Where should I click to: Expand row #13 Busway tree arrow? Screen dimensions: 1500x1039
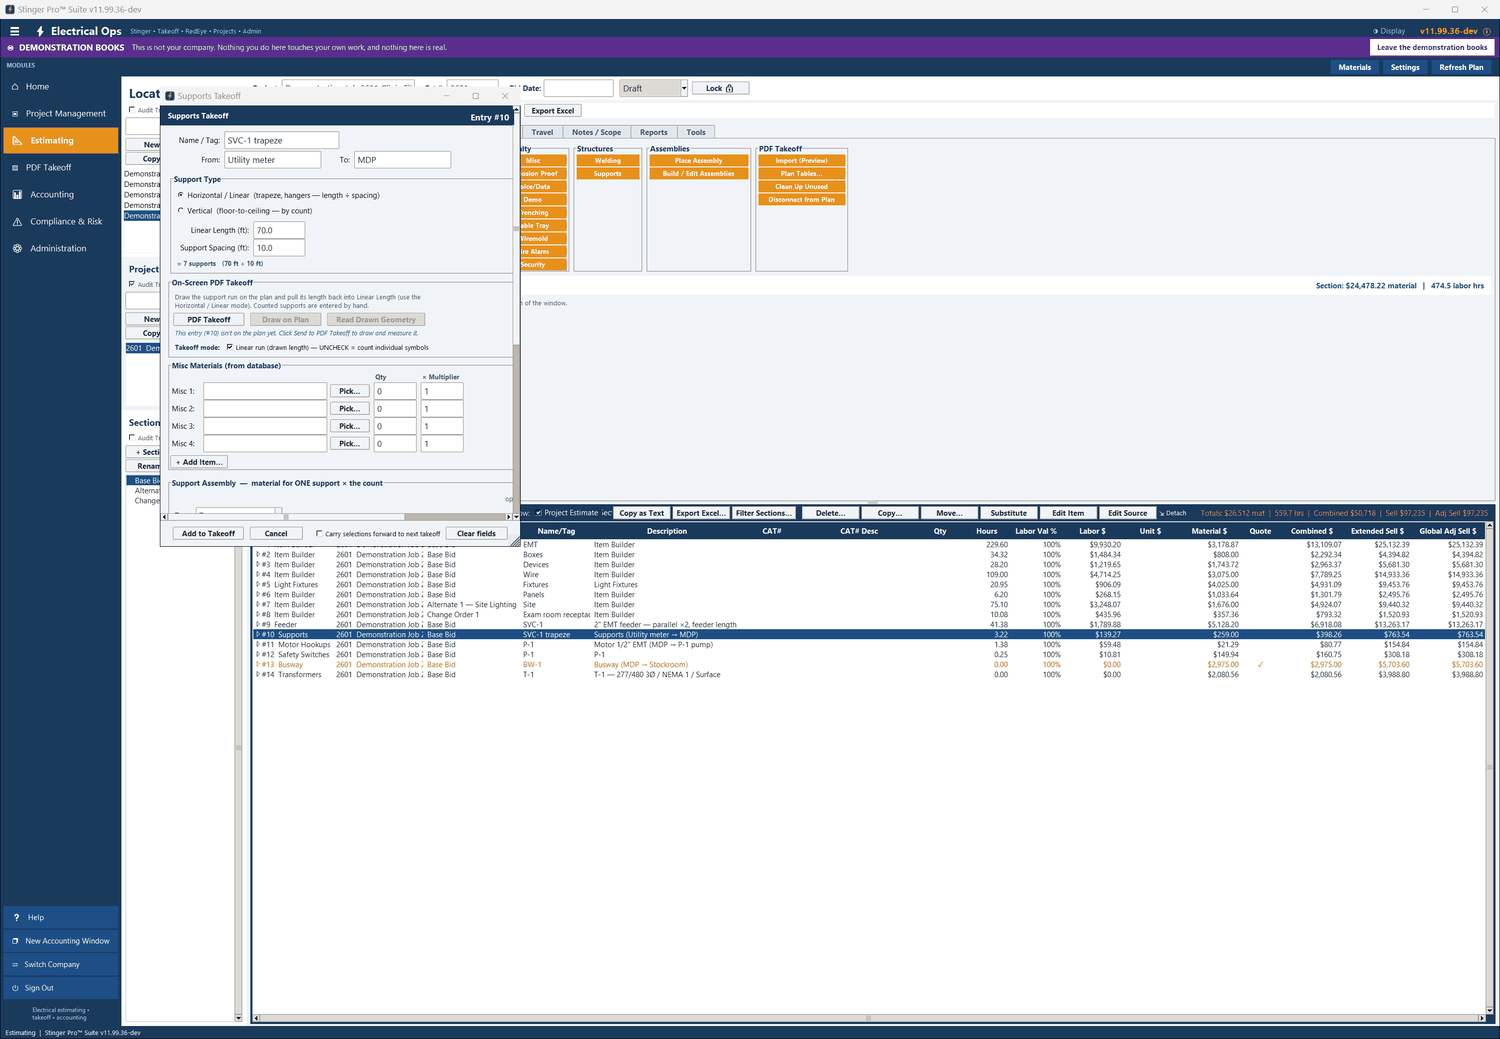click(258, 665)
